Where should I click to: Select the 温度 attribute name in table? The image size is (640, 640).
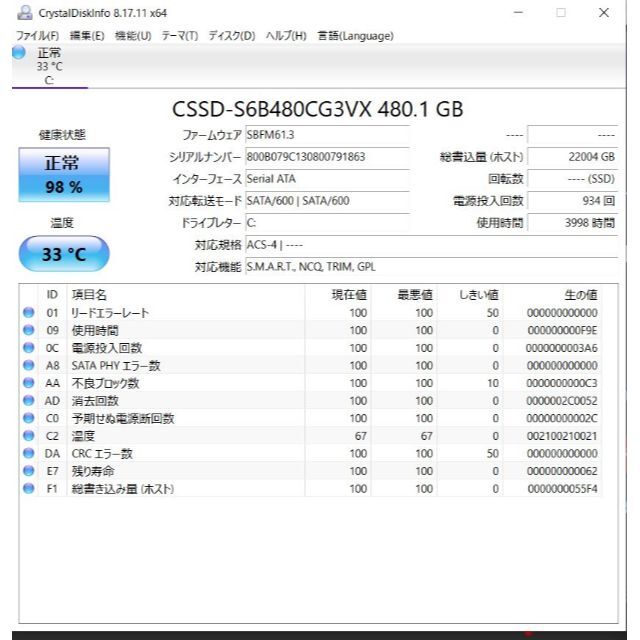click(x=83, y=436)
